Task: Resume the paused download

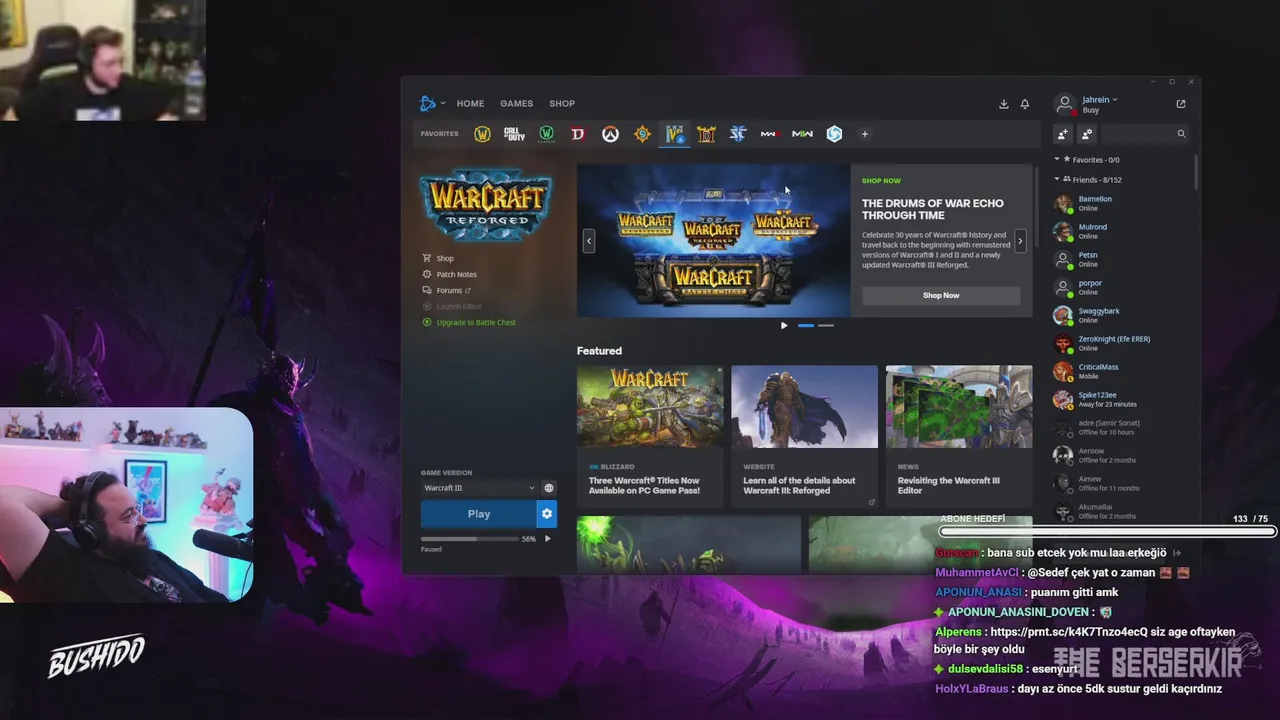Action: click(547, 539)
